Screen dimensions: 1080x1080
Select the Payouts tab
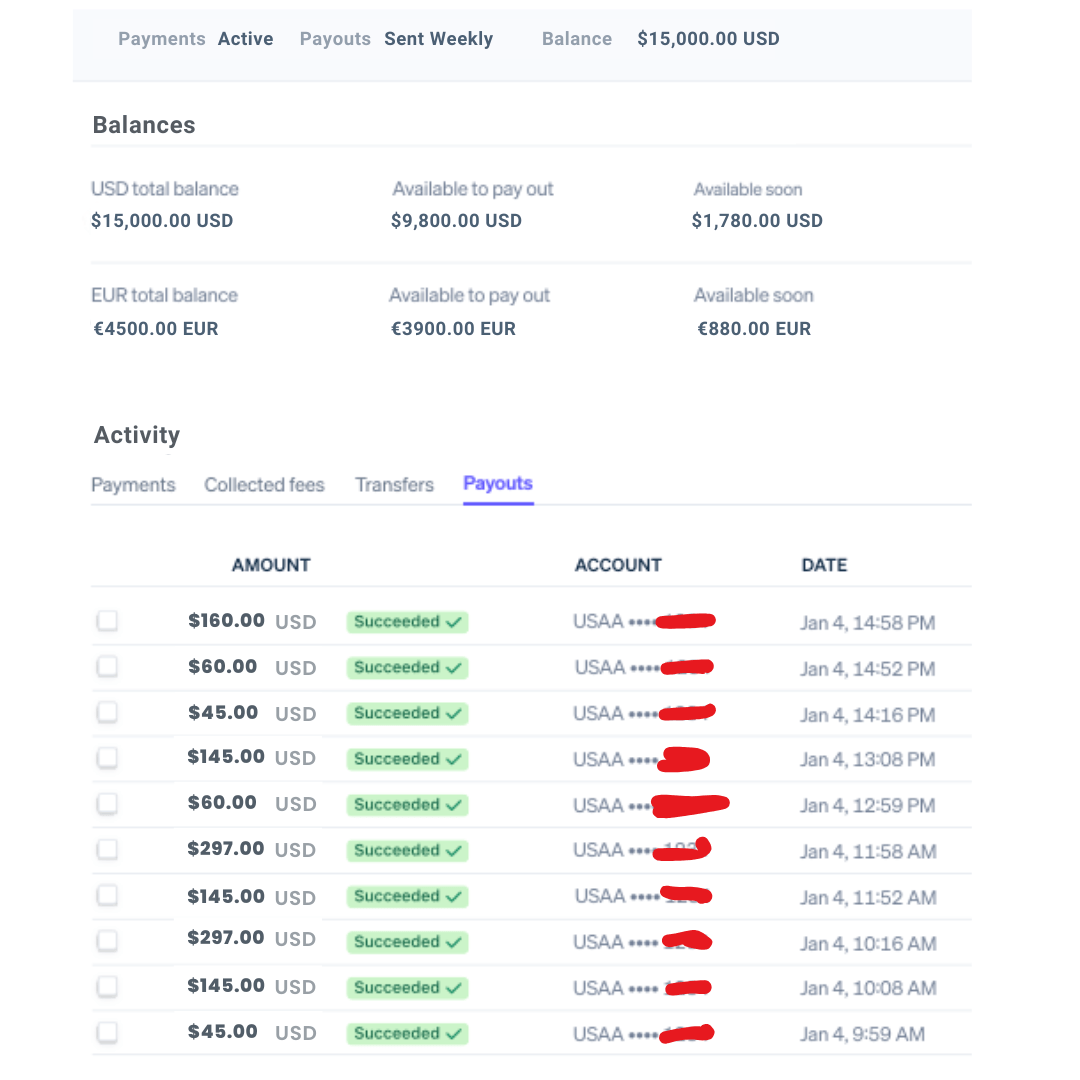pyautogui.click(x=498, y=484)
